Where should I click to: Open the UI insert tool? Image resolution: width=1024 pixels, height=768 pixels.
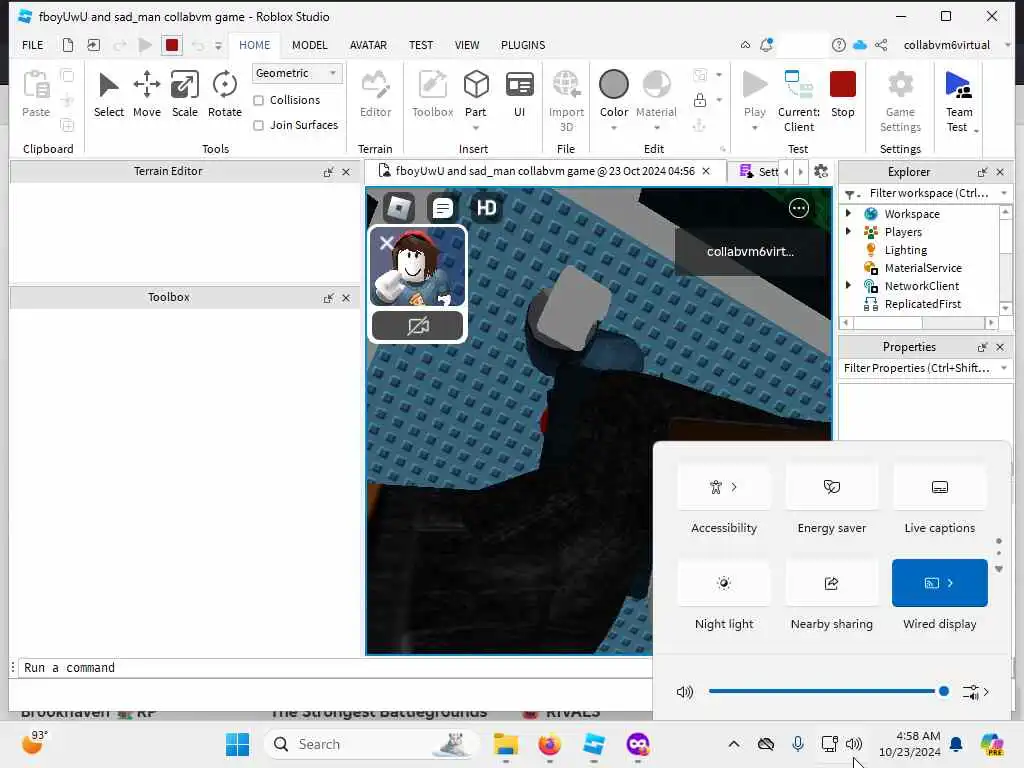(520, 94)
